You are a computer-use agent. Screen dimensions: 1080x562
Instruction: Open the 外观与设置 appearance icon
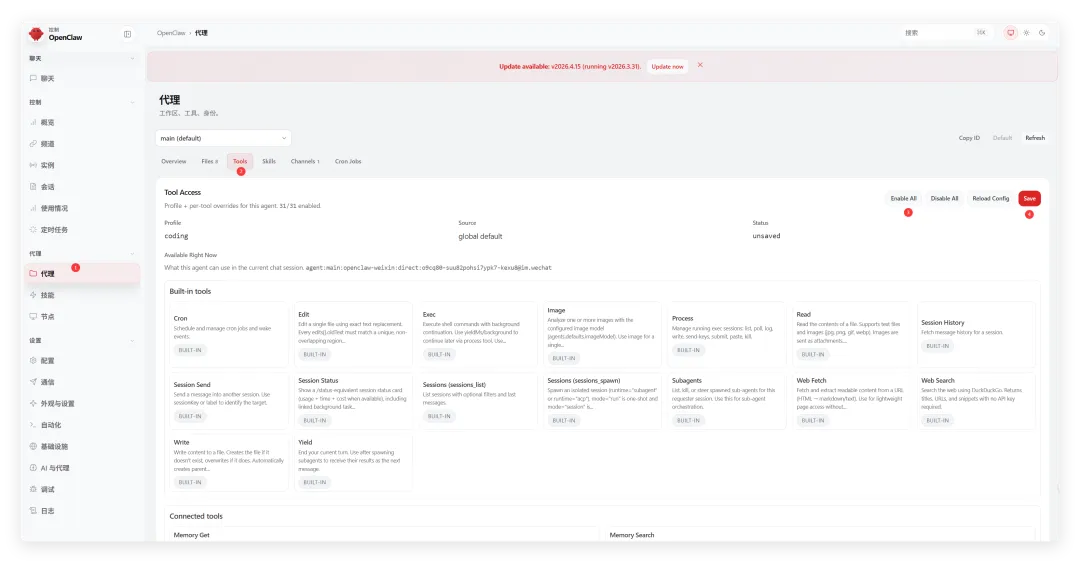(x=33, y=403)
